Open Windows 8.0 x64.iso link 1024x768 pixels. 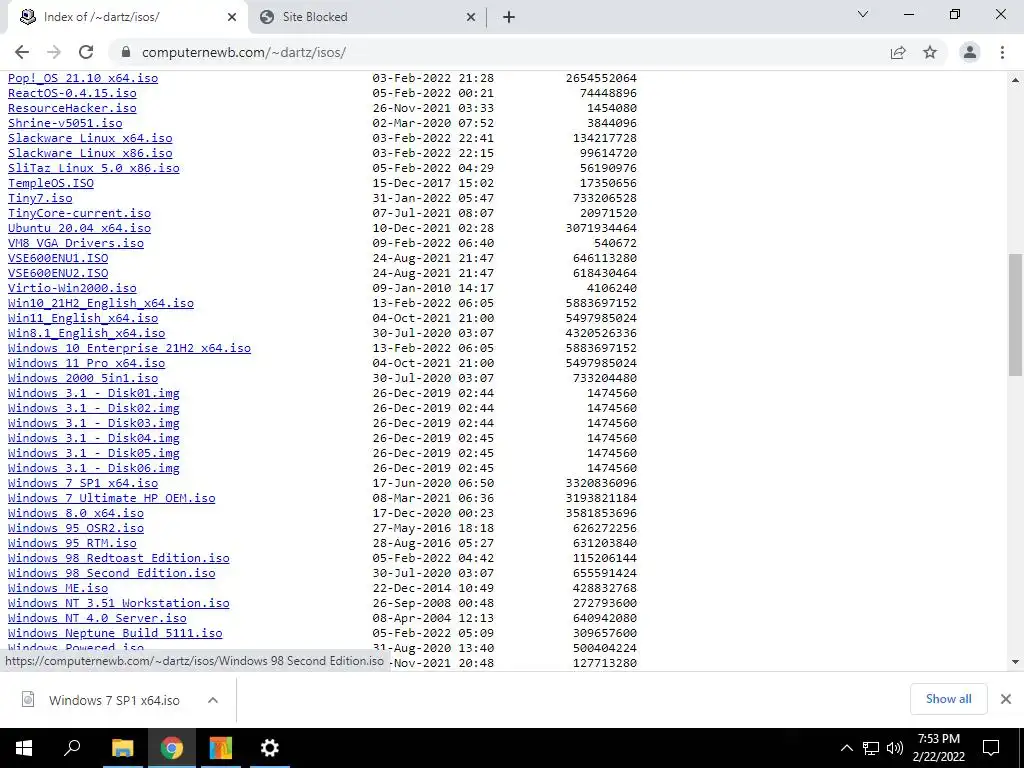coord(76,513)
